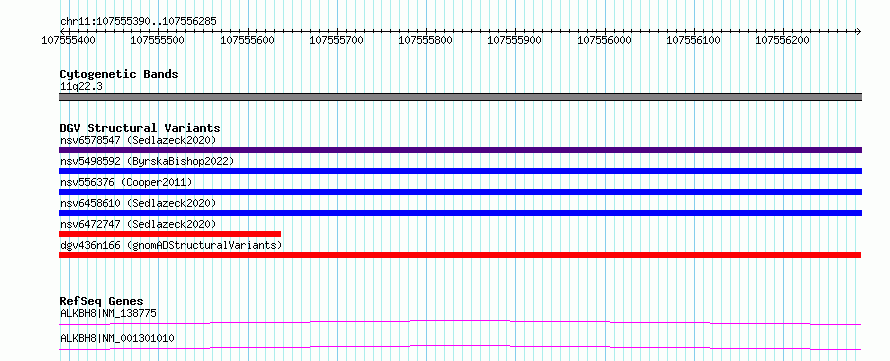Click ALKBH8|NM_138775 gene label
The height and width of the screenshot is (361, 890).
(x=108, y=313)
